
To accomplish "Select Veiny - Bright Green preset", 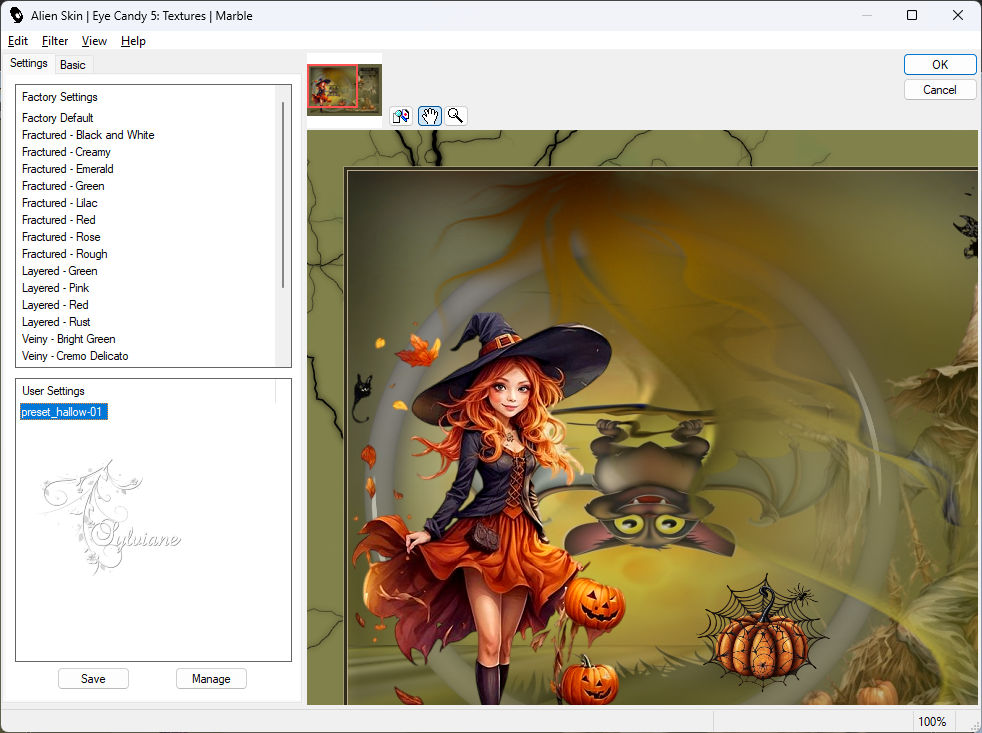I will pyautogui.click(x=69, y=338).
